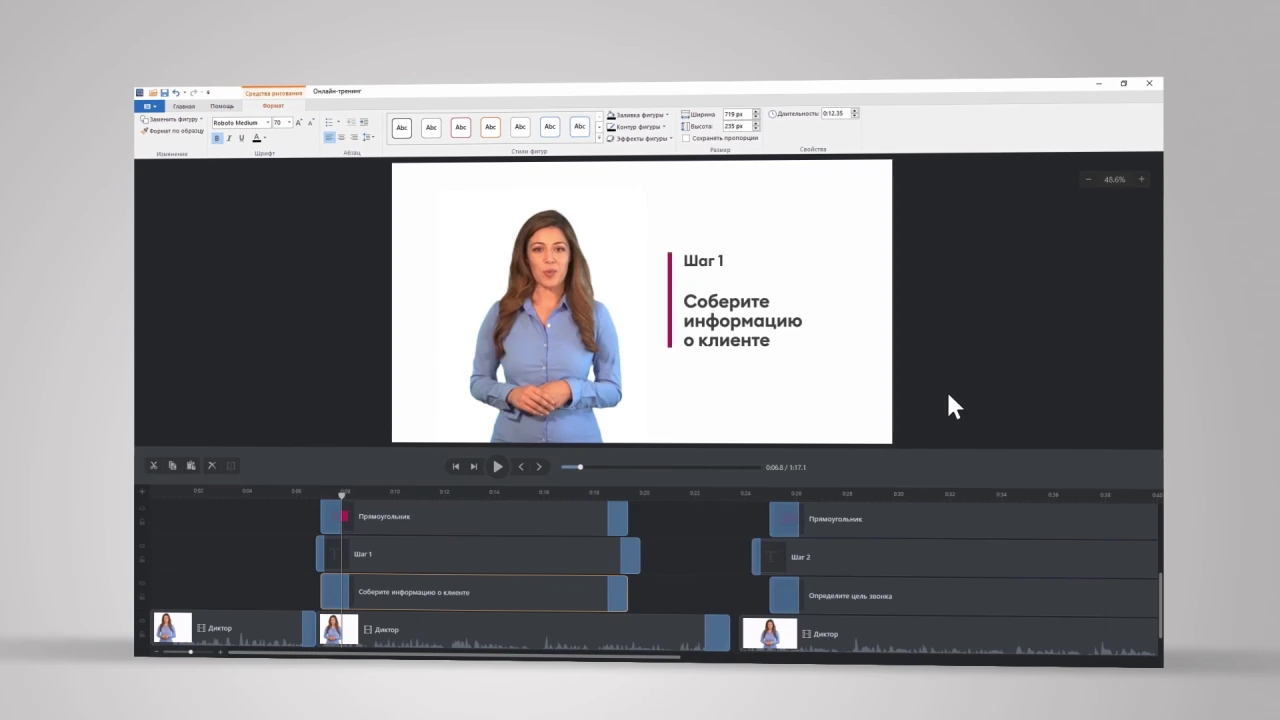Select the orange-bordered Abc shape style
1280x720 pixels.
(490, 127)
